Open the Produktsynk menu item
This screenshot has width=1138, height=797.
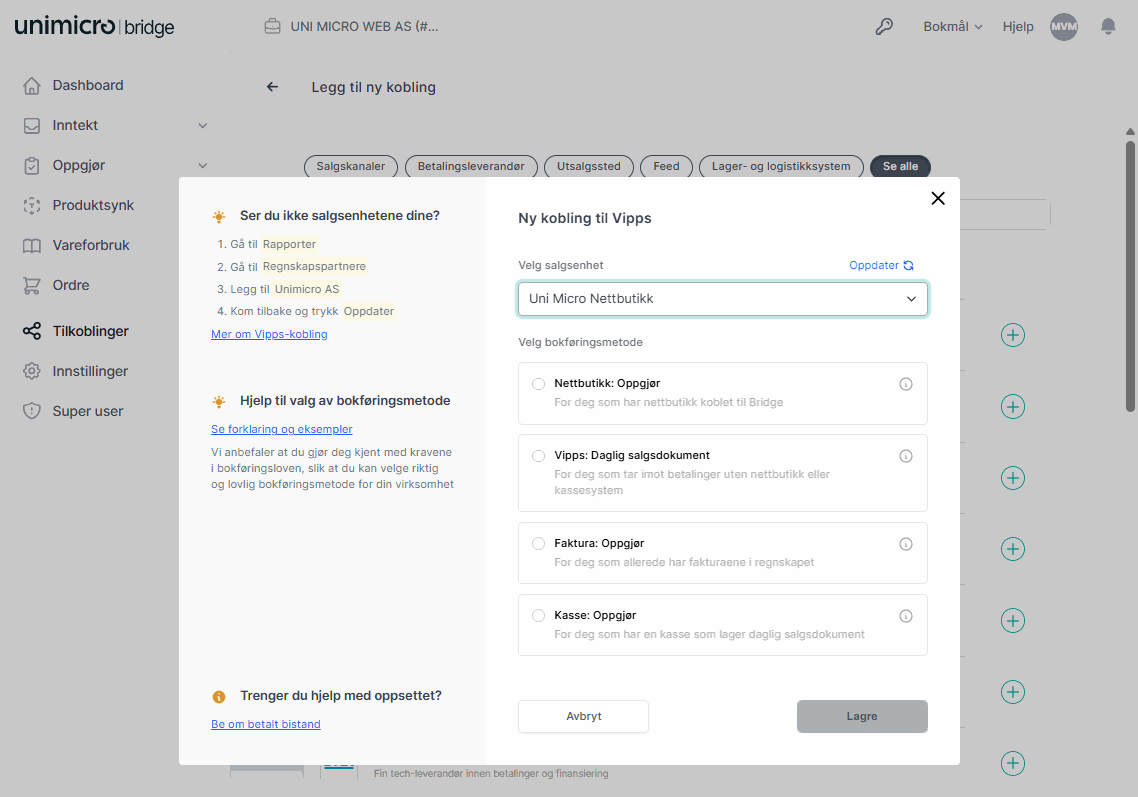click(x=93, y=205)
